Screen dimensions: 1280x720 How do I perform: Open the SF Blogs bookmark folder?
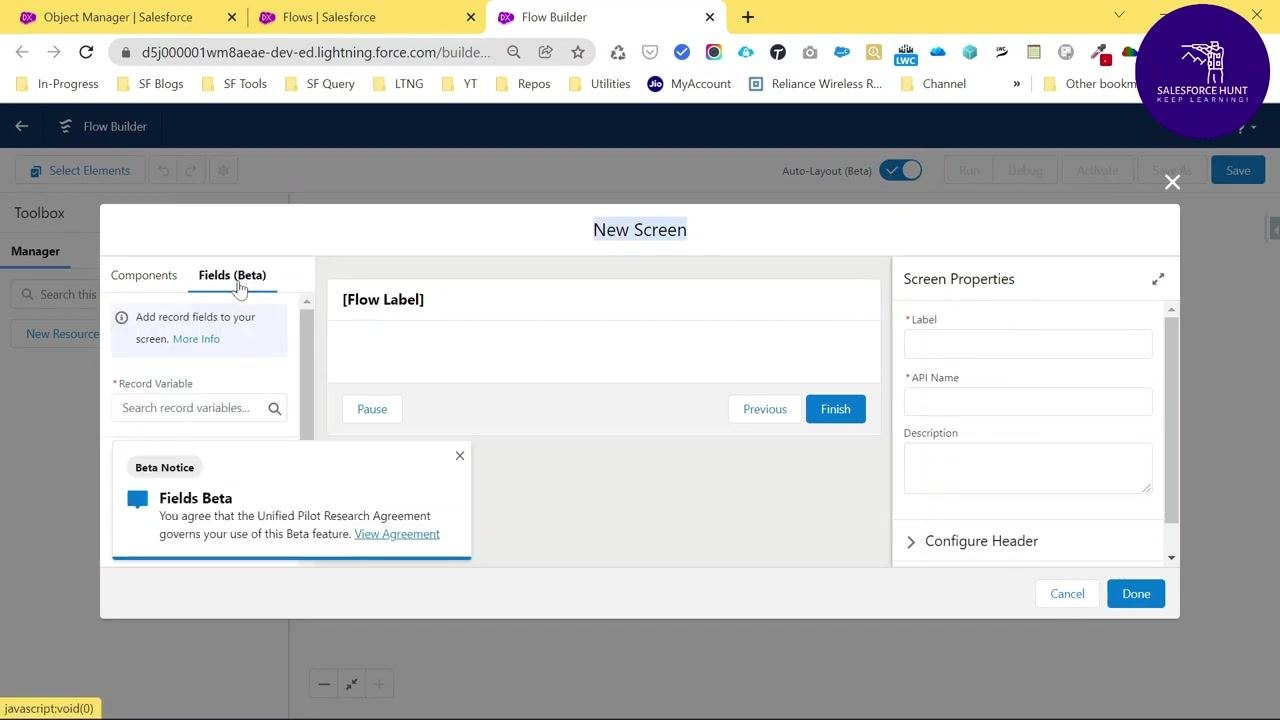pos(150,84)
